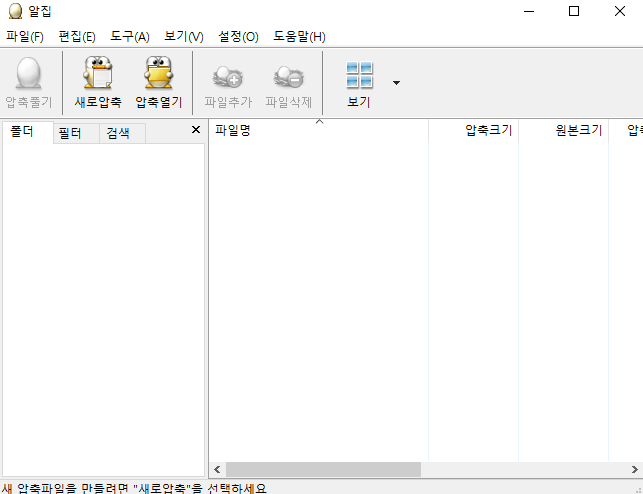Open the 보기(V) menu

tap(183, 36)
